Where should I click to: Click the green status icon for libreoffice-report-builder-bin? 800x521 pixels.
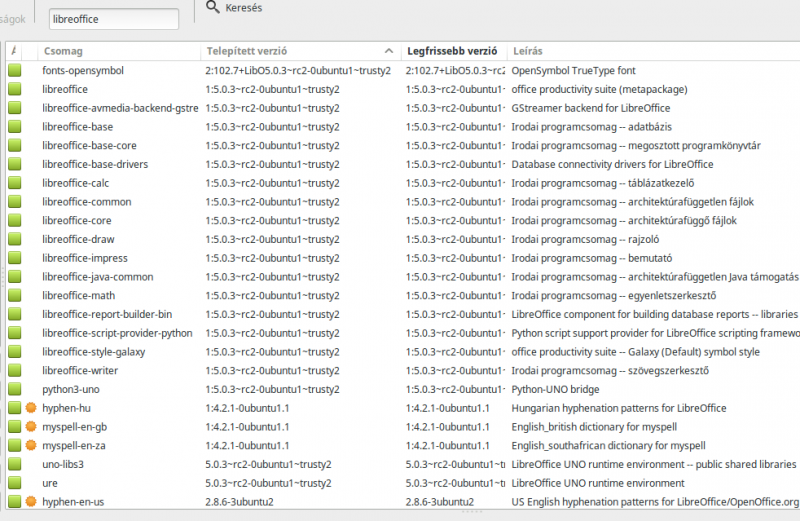[15, 314]
